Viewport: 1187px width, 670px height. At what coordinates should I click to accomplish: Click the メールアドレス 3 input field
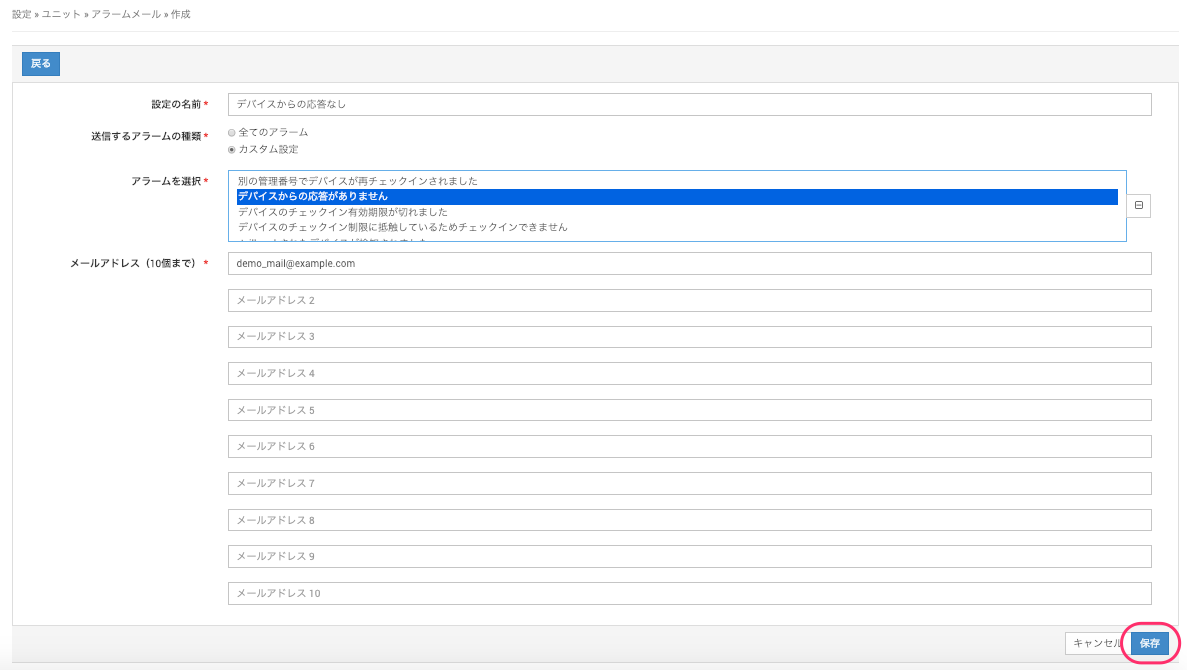(689, 337)
